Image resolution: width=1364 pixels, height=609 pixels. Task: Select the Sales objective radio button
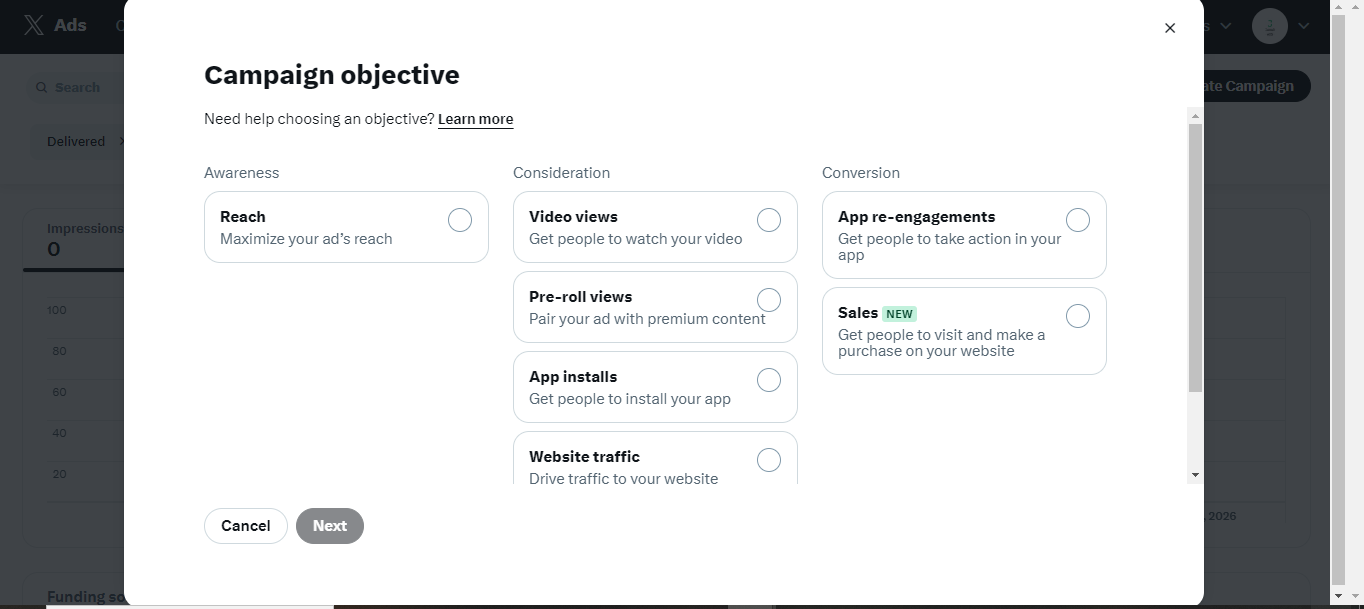[1078, 316]
